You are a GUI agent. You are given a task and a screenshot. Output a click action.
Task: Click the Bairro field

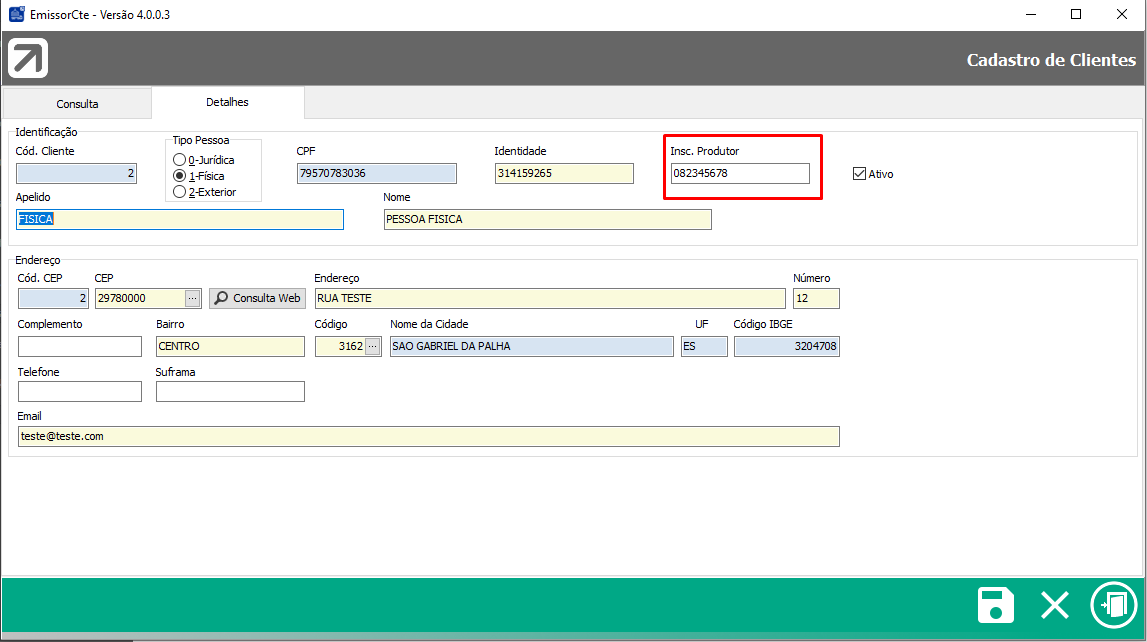click(x=230, y=347)
